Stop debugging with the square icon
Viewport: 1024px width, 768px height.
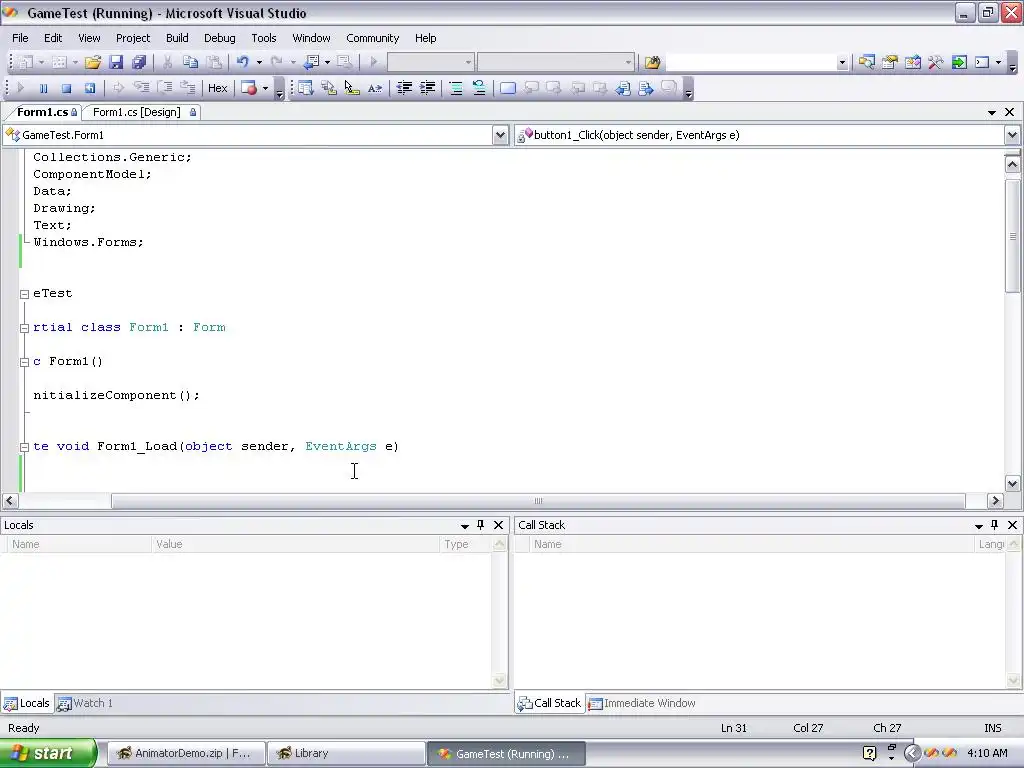66,88
